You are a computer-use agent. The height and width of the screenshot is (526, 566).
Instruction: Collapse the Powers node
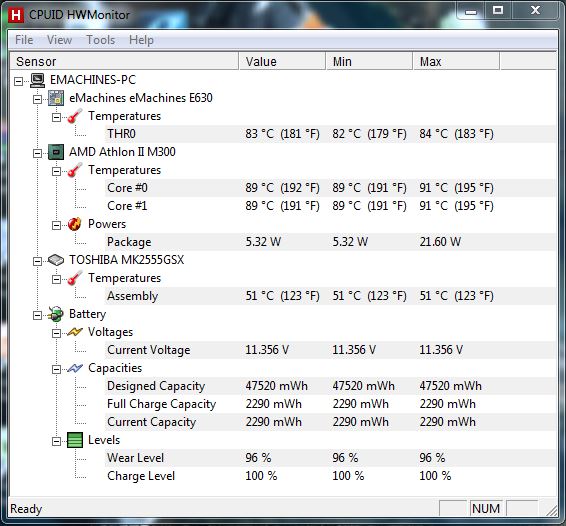pos(56,225)
